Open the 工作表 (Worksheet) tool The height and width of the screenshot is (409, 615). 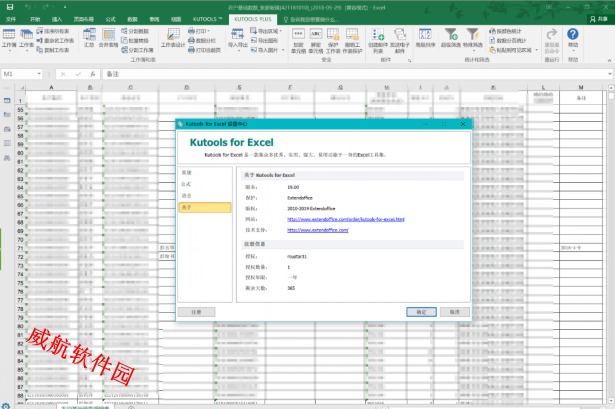26,39
